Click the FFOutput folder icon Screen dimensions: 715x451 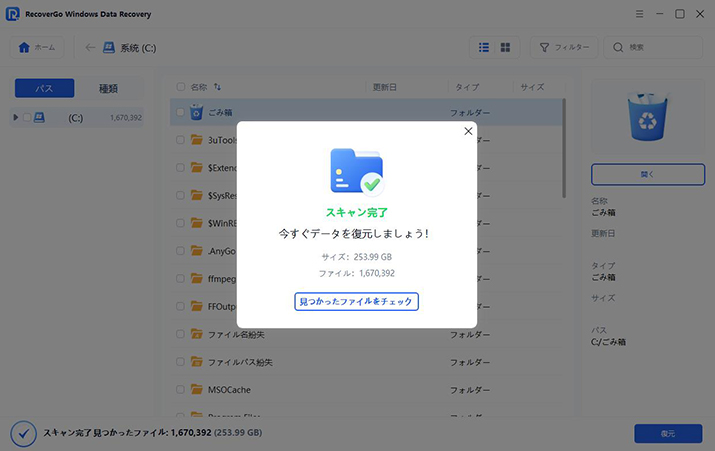[x=197, y=306]
